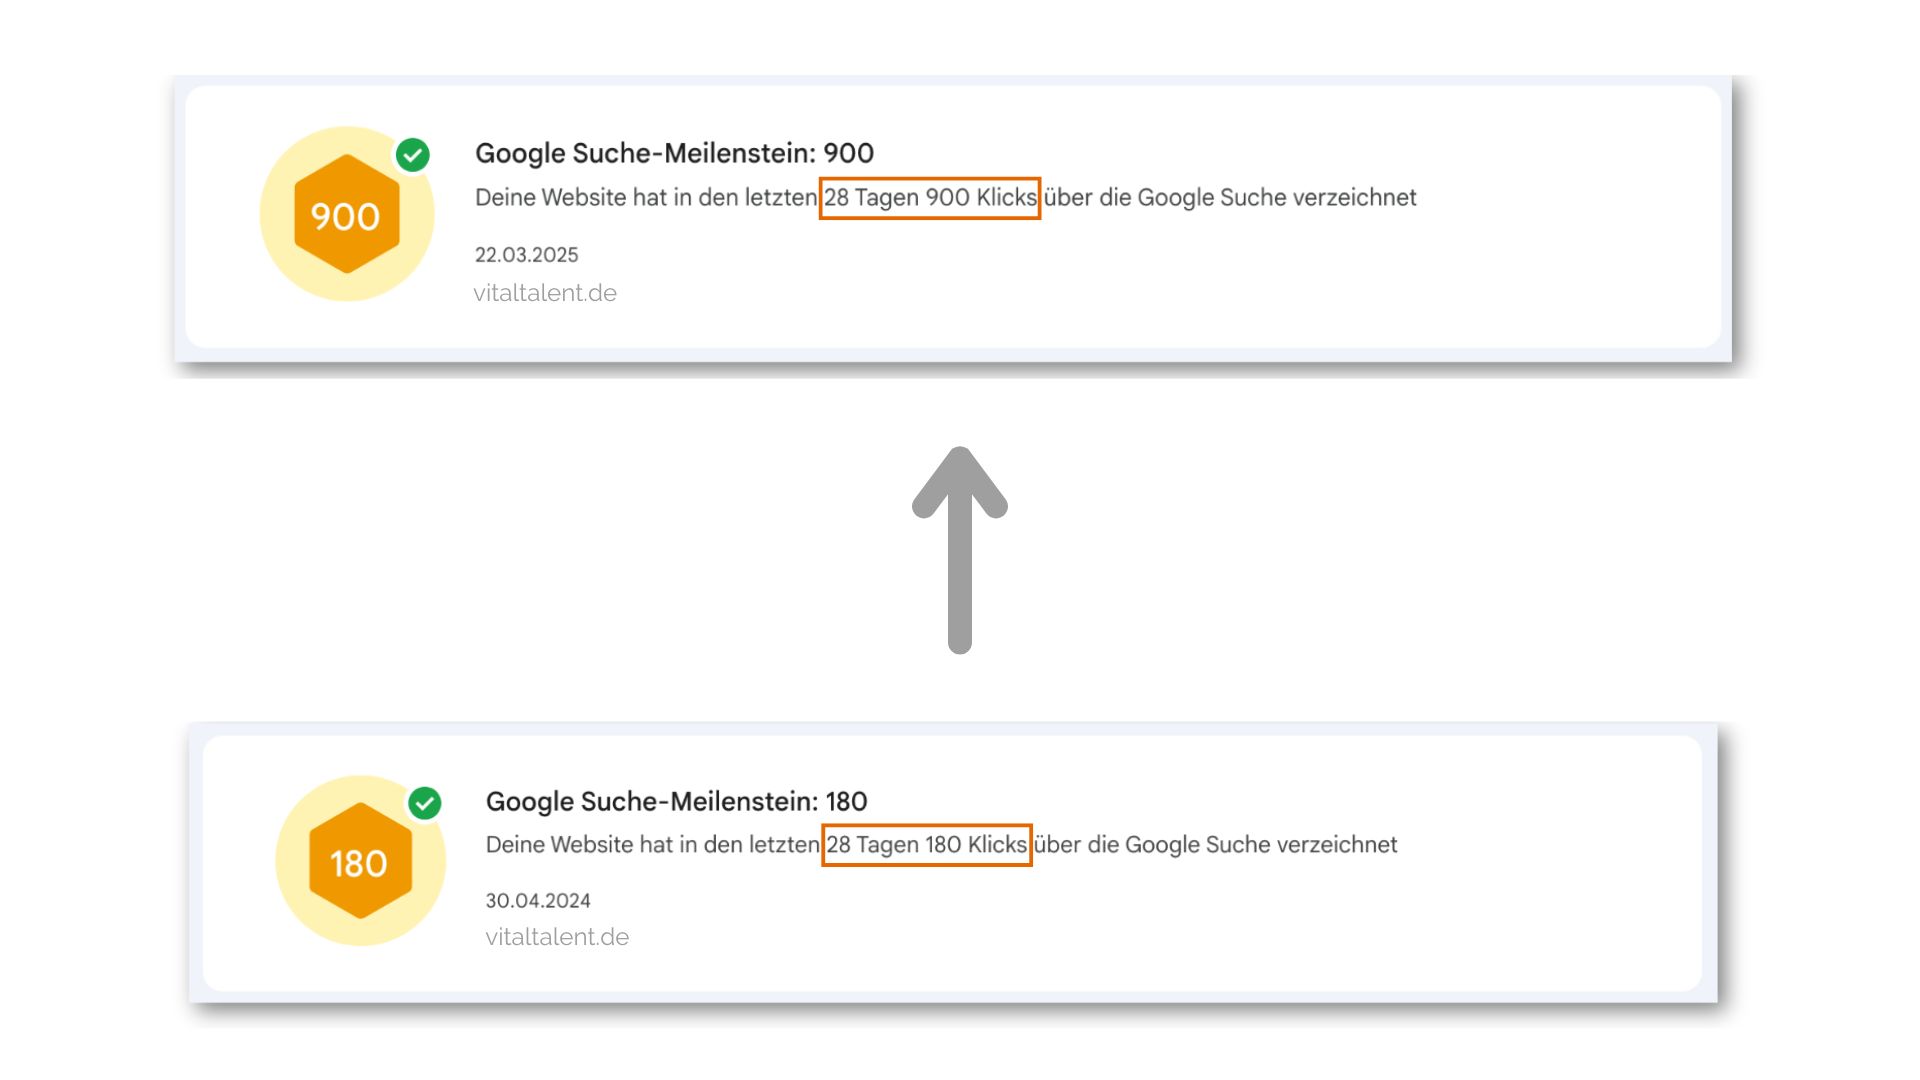Click highlighted text 28 Tagen 900 Klicks
This screenshot has height=1080, width=1920.
930,198
